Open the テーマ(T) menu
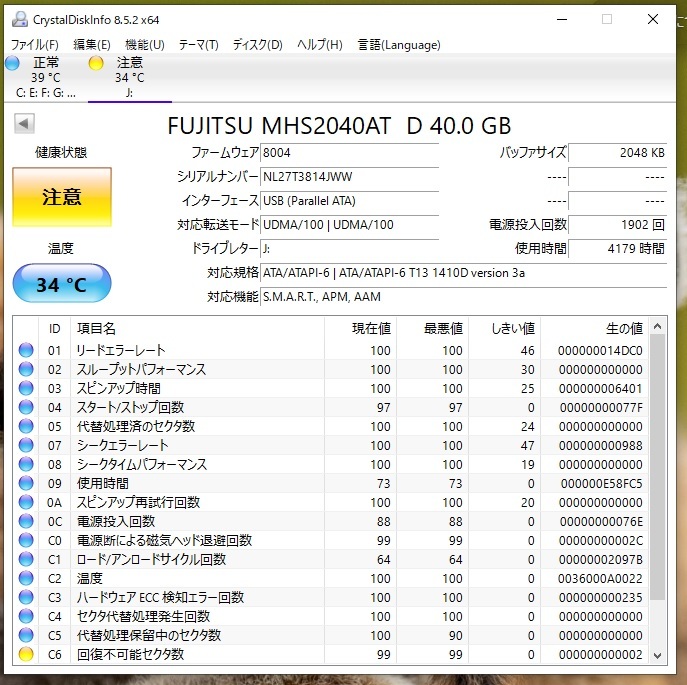687x685 pixels. click(x=198, y=45)
